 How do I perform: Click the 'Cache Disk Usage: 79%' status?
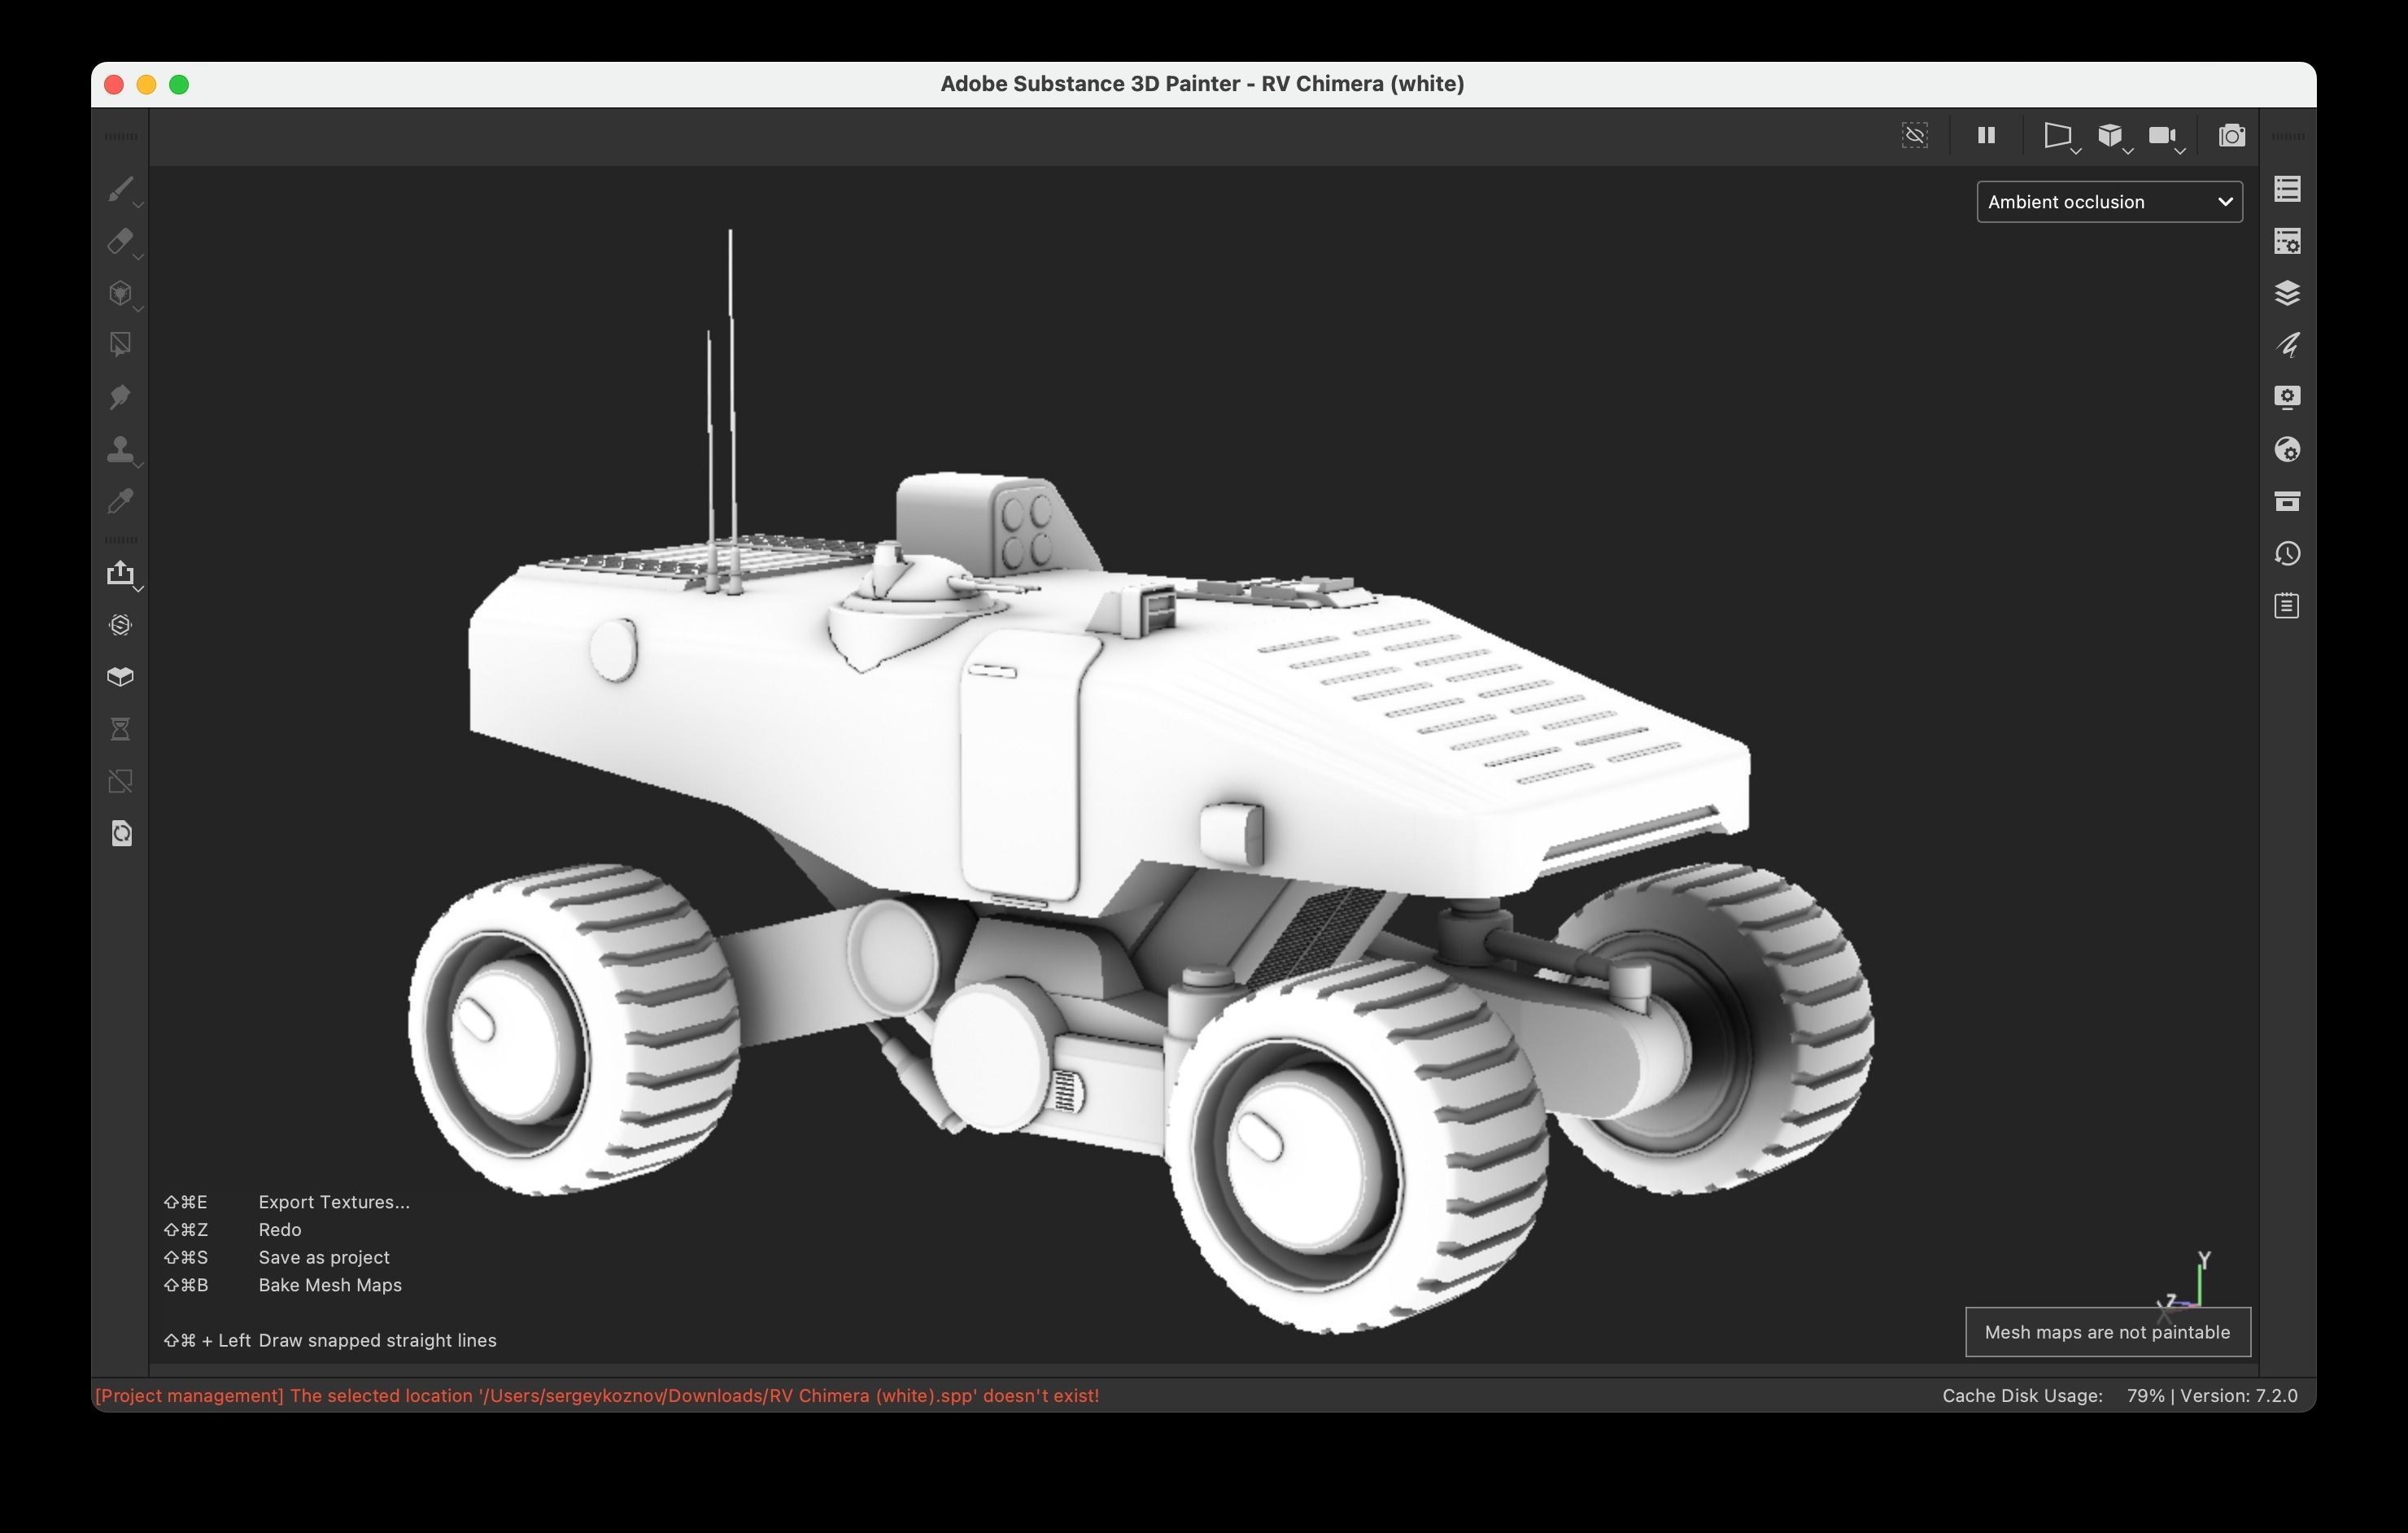point(2053,1395)
